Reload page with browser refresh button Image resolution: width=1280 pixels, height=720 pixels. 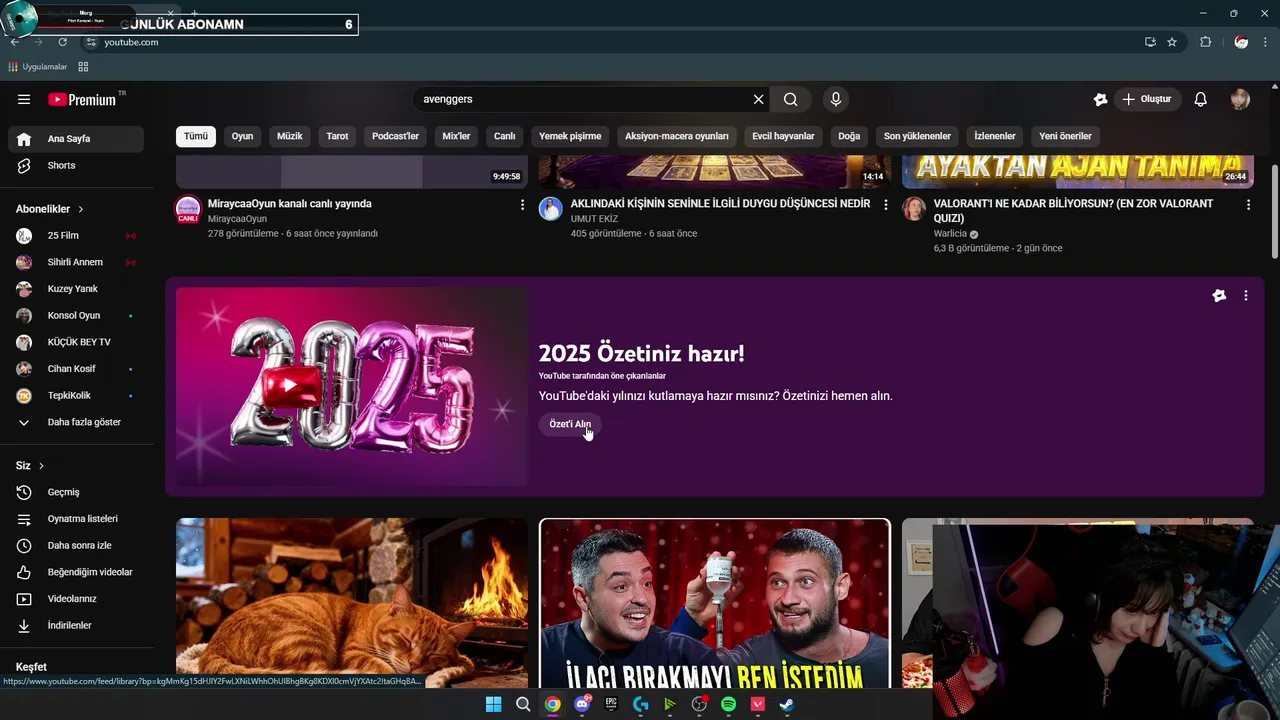point(62,42)
